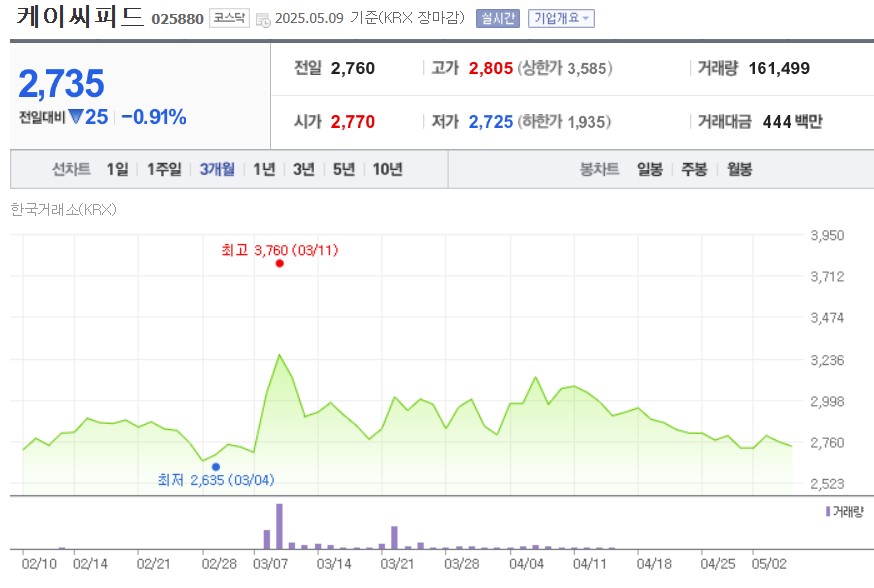Show the 일봉 daily candle chart

pos(650,169)
